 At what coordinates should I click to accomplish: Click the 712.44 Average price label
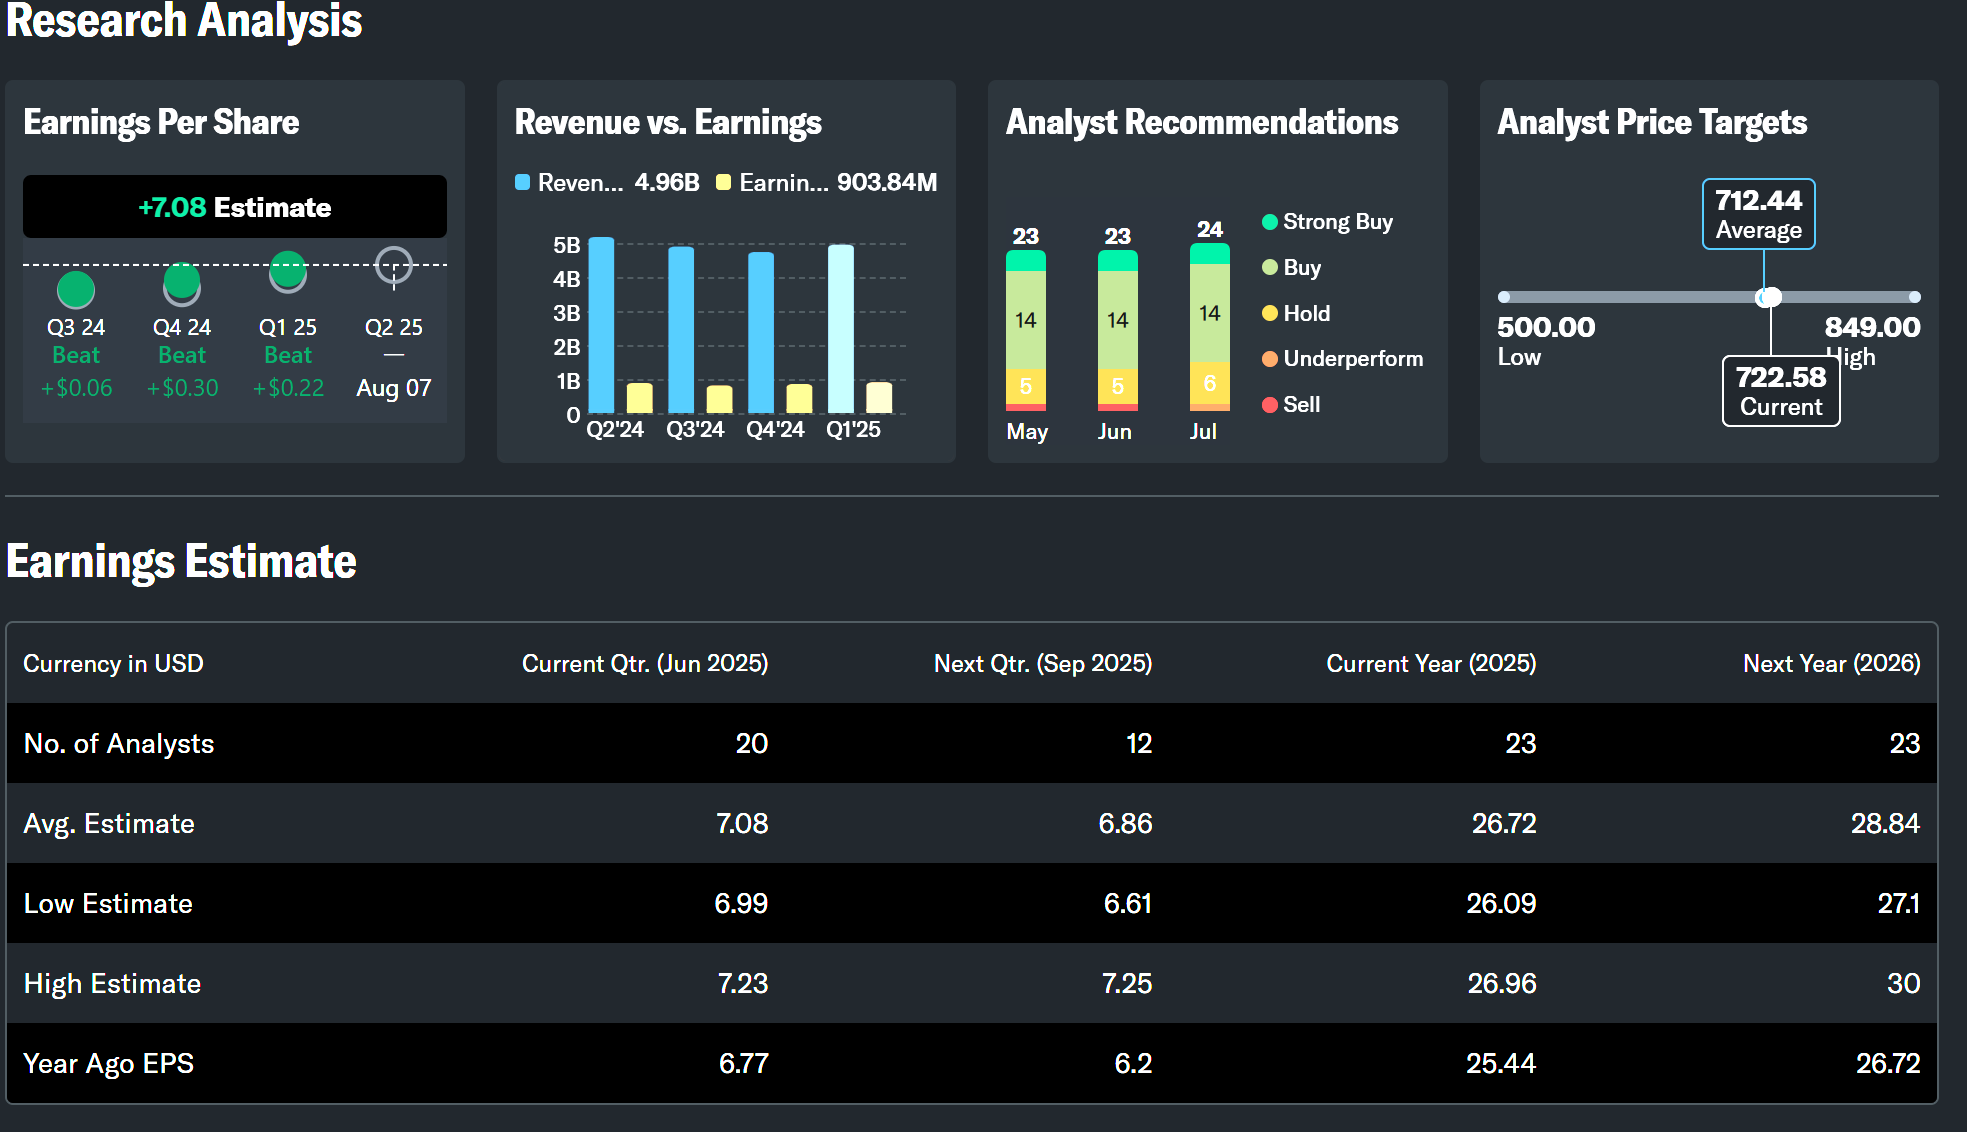point(1759,214)
